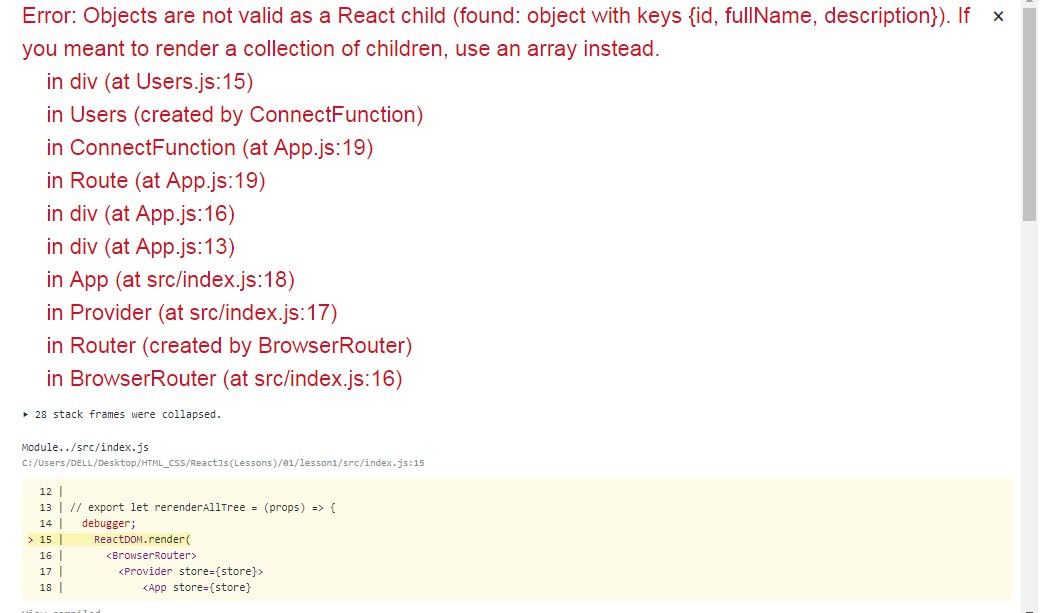Click the 'in div (at App.js:16)' line
The height and width of the screenshot is (613, 1055).
tap(140, 214)
